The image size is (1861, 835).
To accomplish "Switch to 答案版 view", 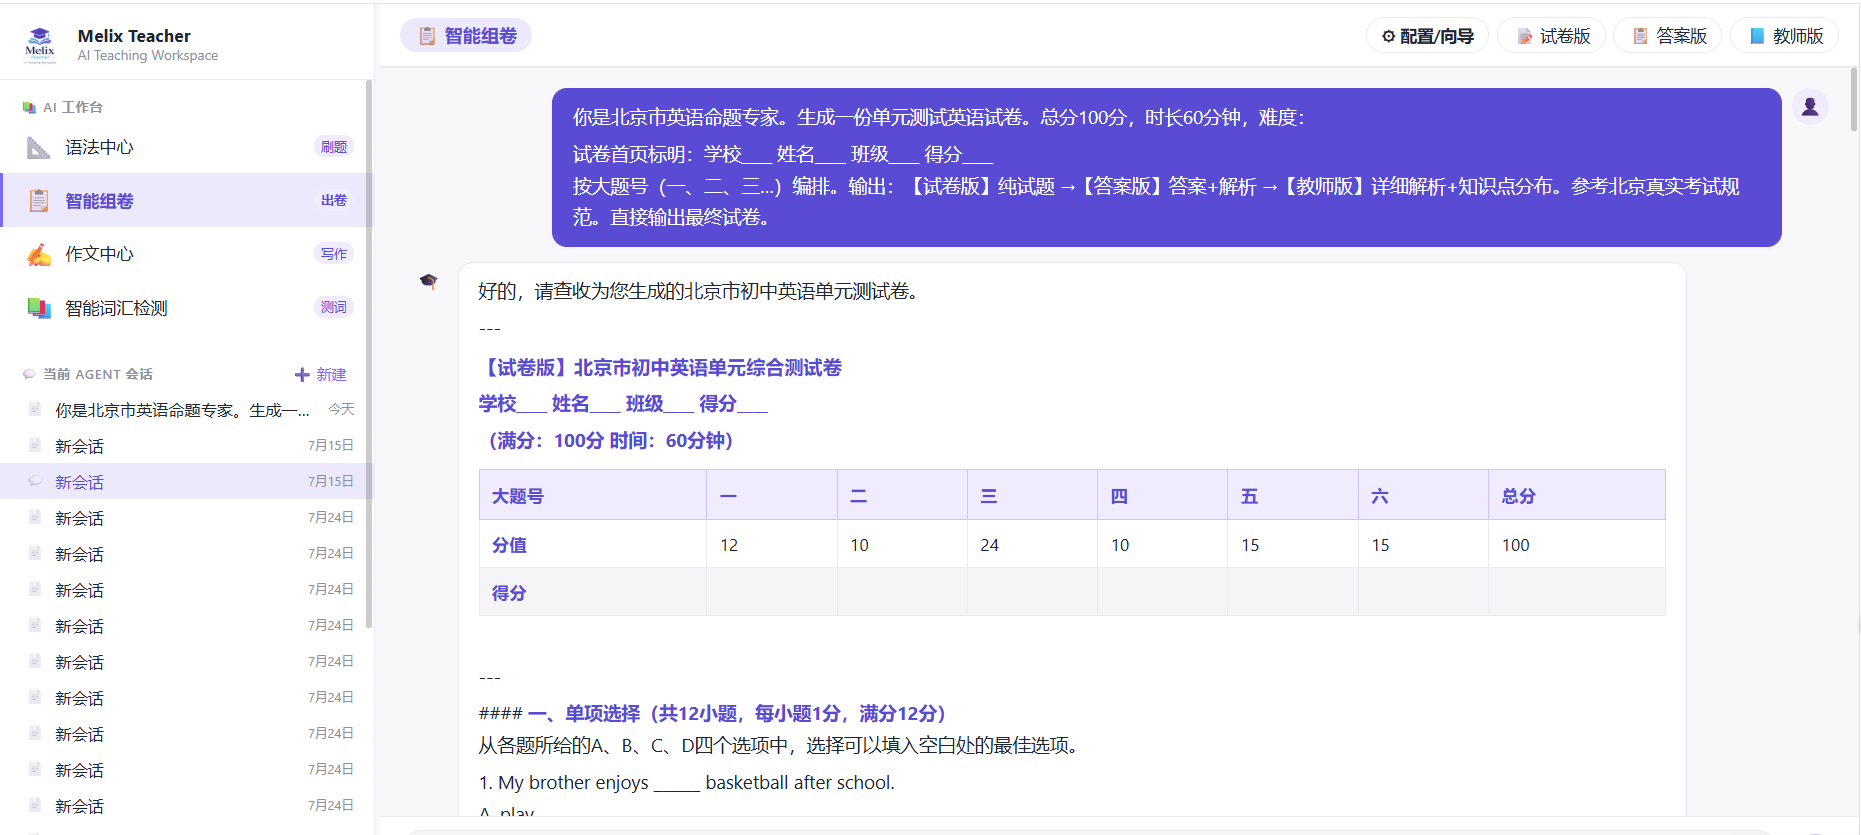I will [x=1668, y=36].
